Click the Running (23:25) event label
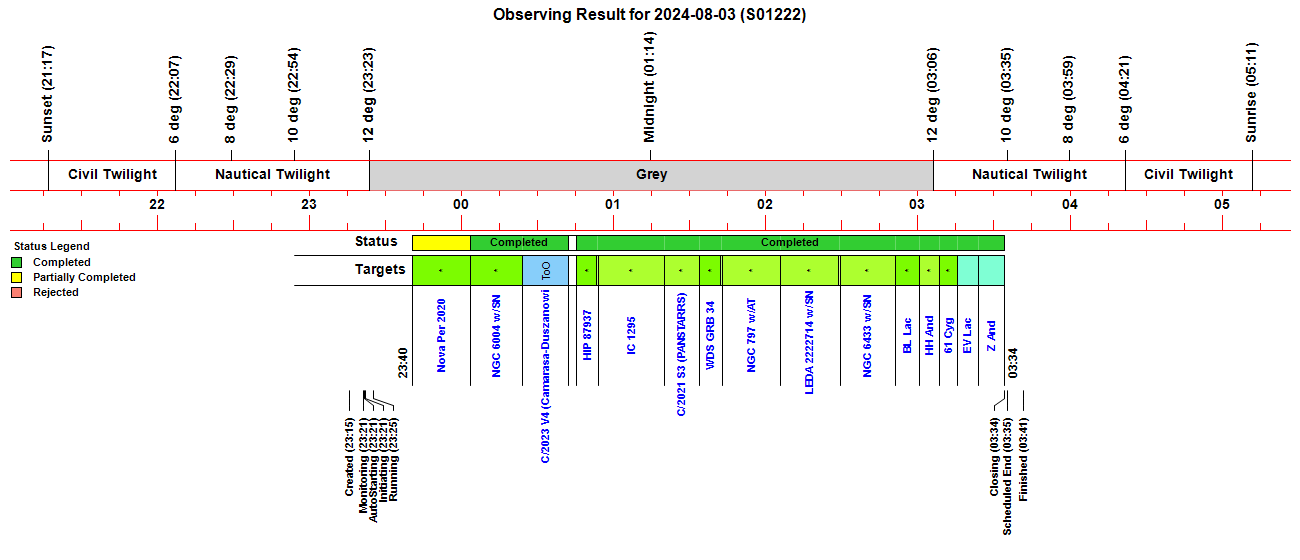Viewport: 1300px width, 560px height. pos(393,457)
